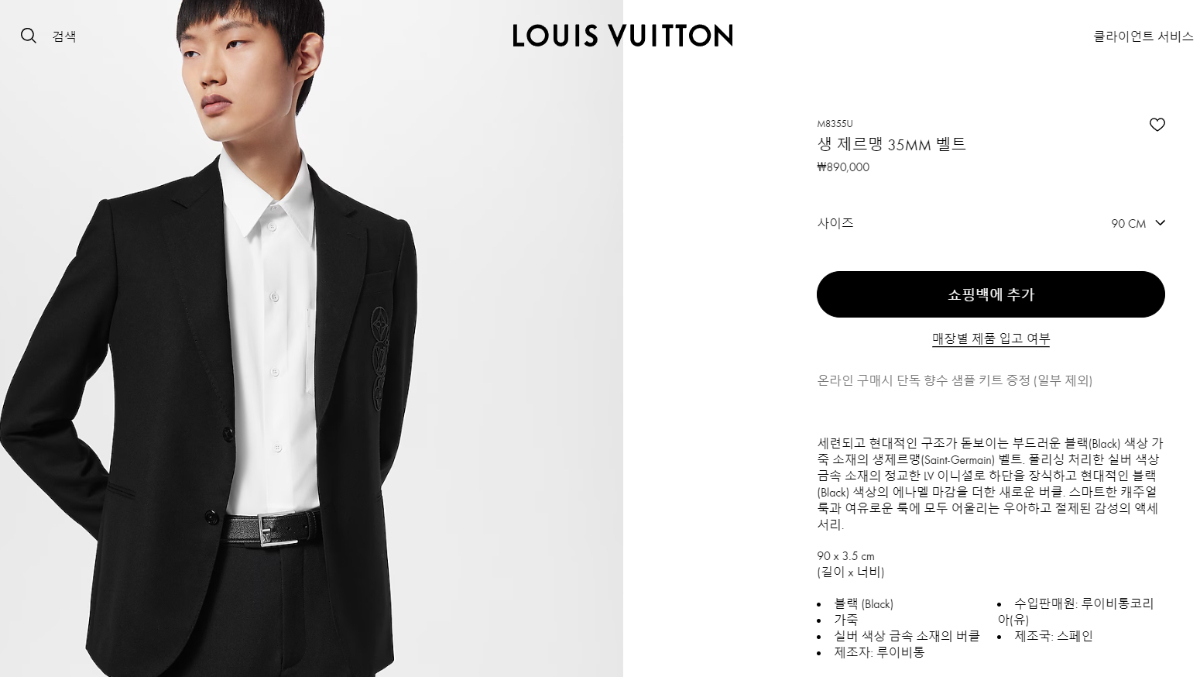Go to homepage via Louis Vuitton logo
This screenshot has width=1200, height=677.
click(x=622, y=36)
